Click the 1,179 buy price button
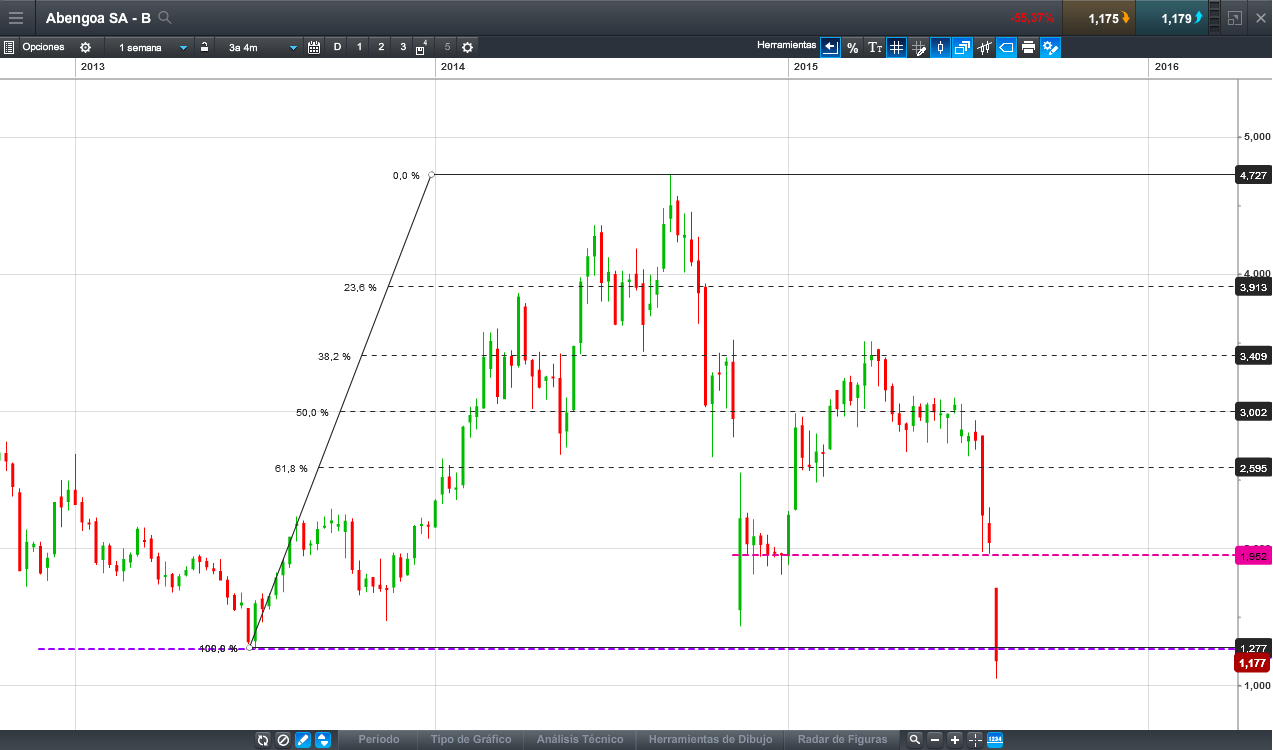The width and height of the screenshot is (1273, 750). 1172,18
